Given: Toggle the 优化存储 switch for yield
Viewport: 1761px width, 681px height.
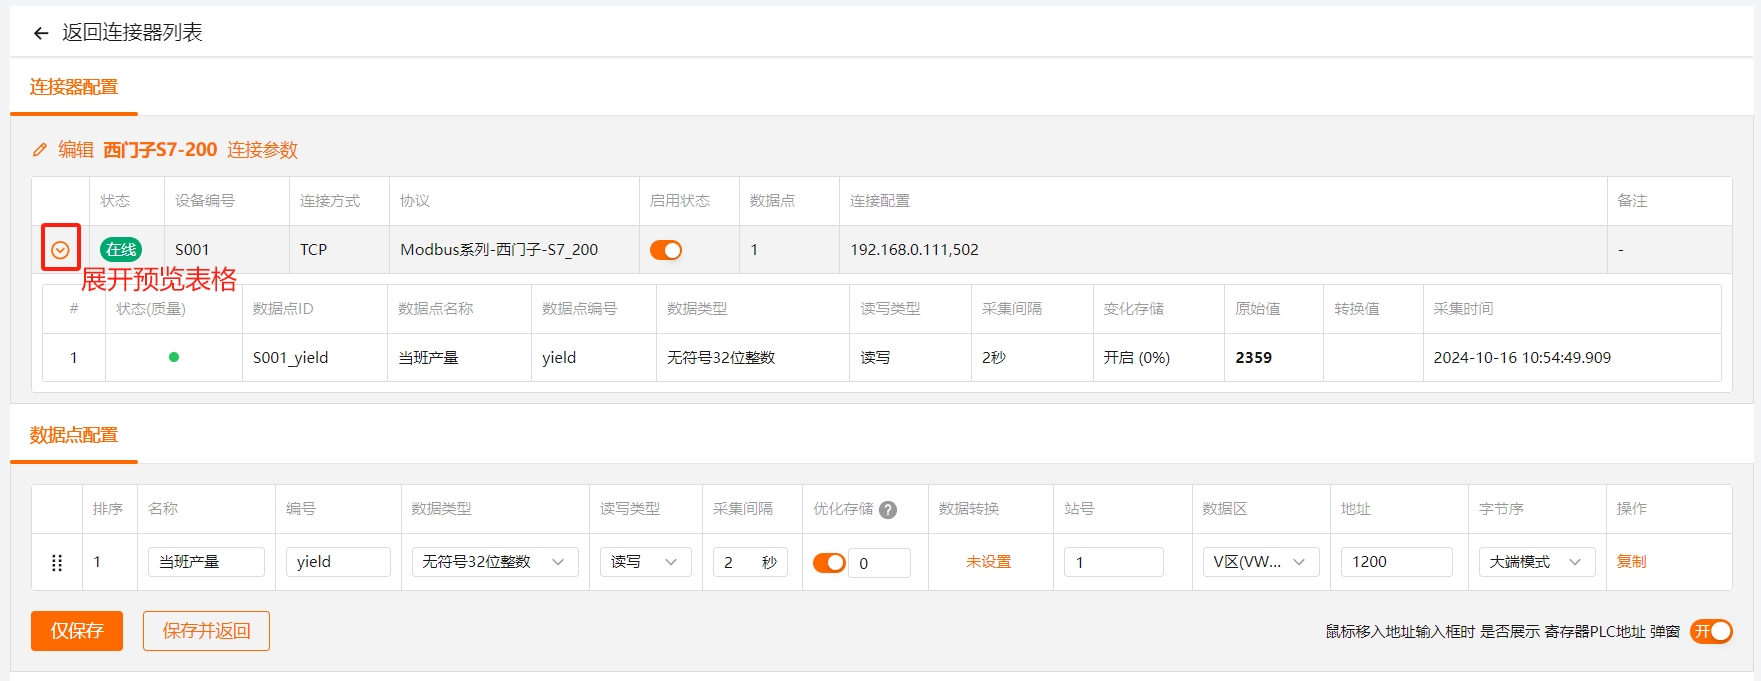Looking at the screenshot, I should (x=829, y=563).
